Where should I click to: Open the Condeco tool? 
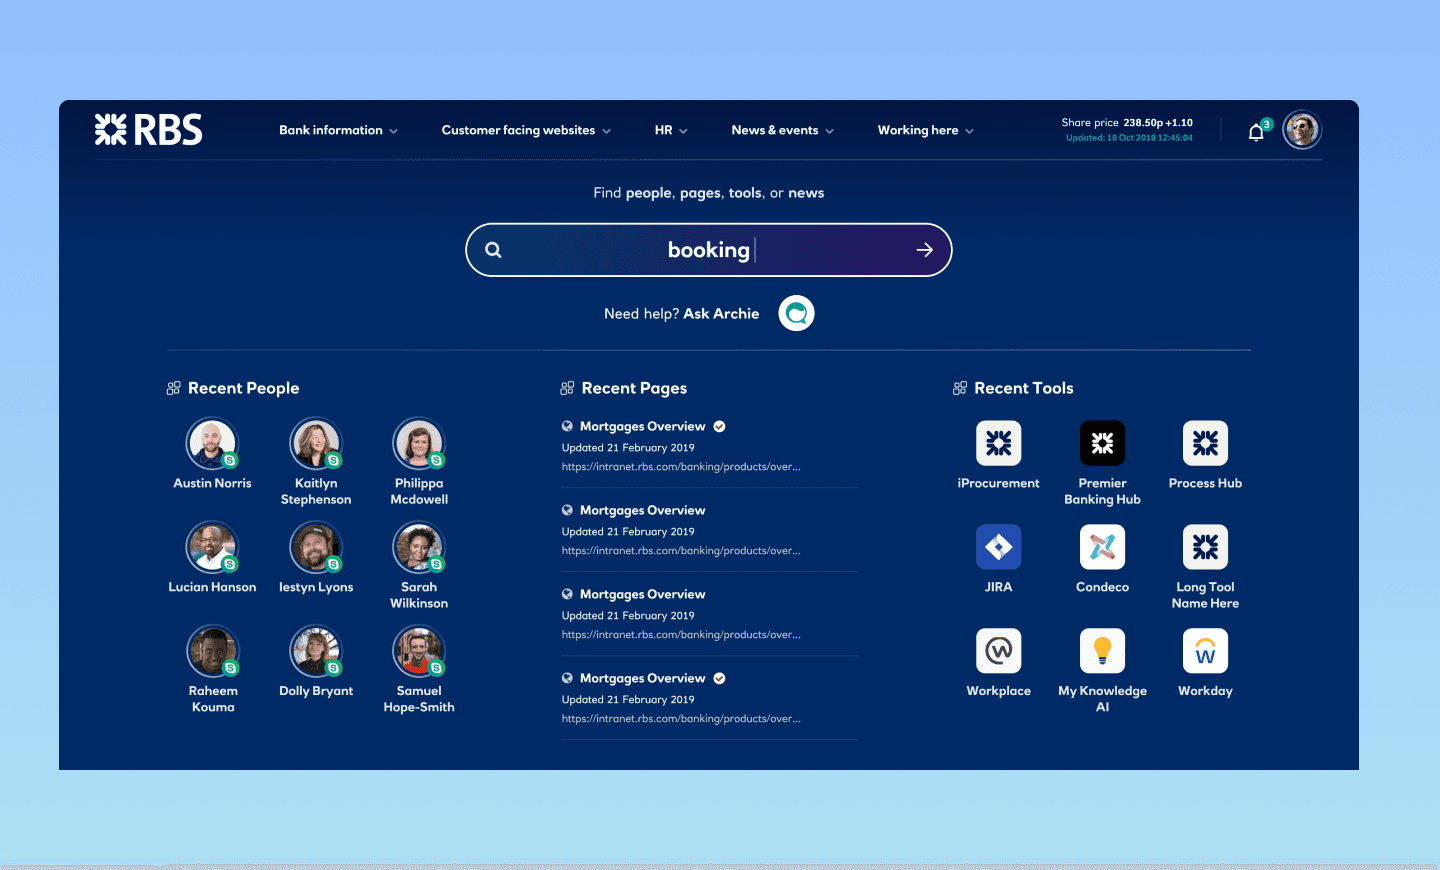[x=1102, y=547]
